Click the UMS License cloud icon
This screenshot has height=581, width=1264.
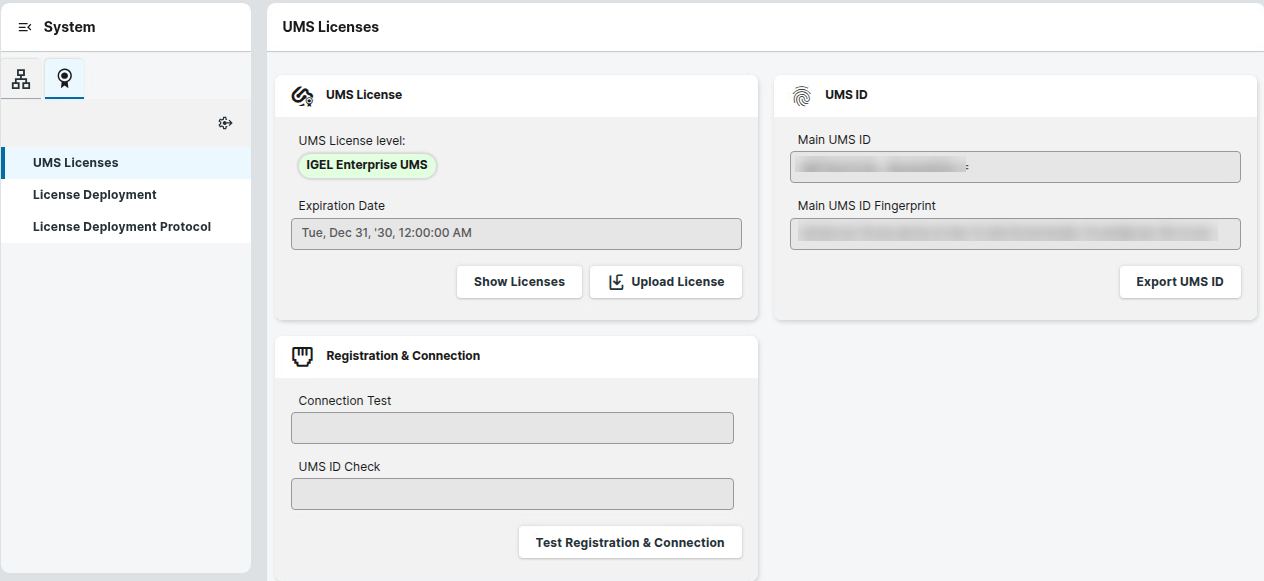point(302,96)
